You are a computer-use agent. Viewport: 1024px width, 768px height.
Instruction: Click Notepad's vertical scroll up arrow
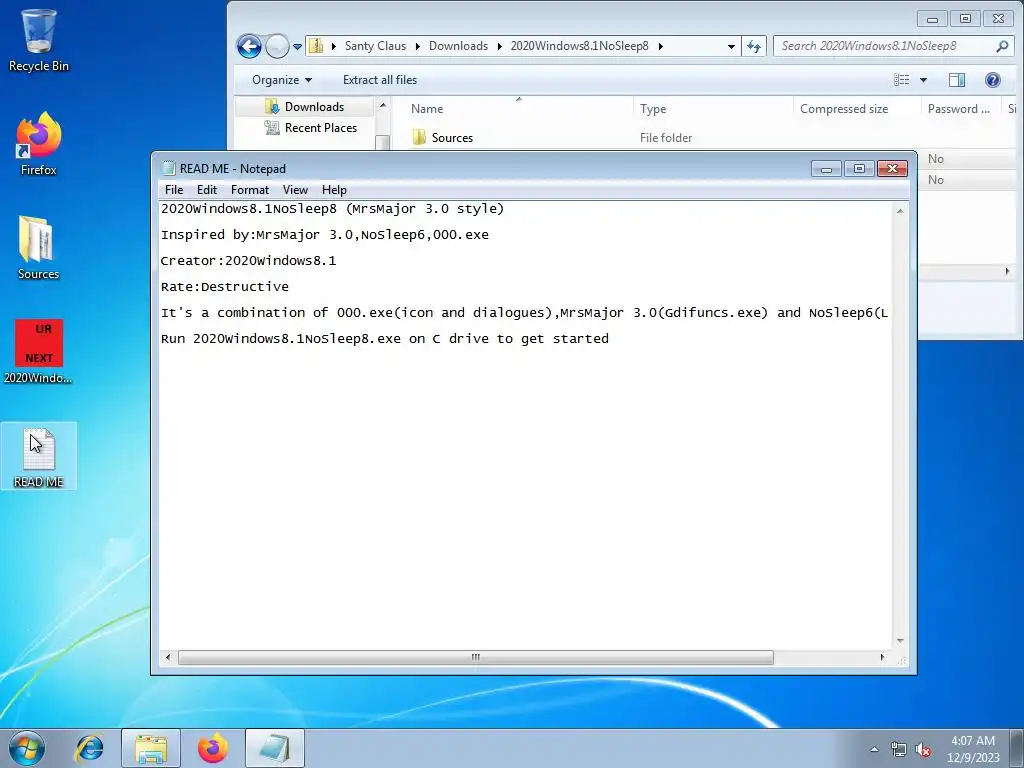900,211
